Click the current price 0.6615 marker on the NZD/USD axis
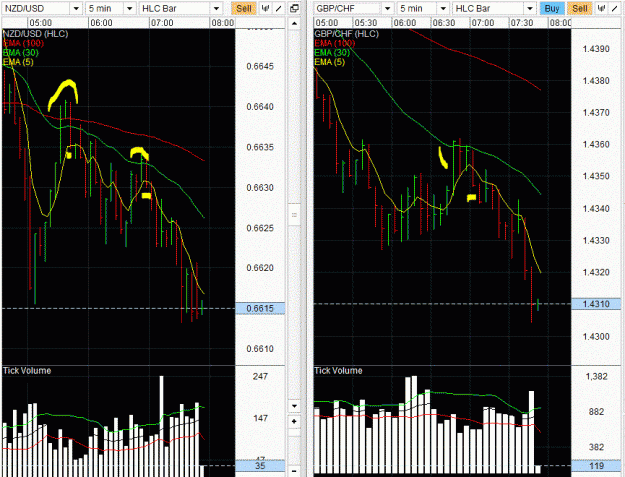This screenshot has height=477, width=625. [x=260, y=308]
